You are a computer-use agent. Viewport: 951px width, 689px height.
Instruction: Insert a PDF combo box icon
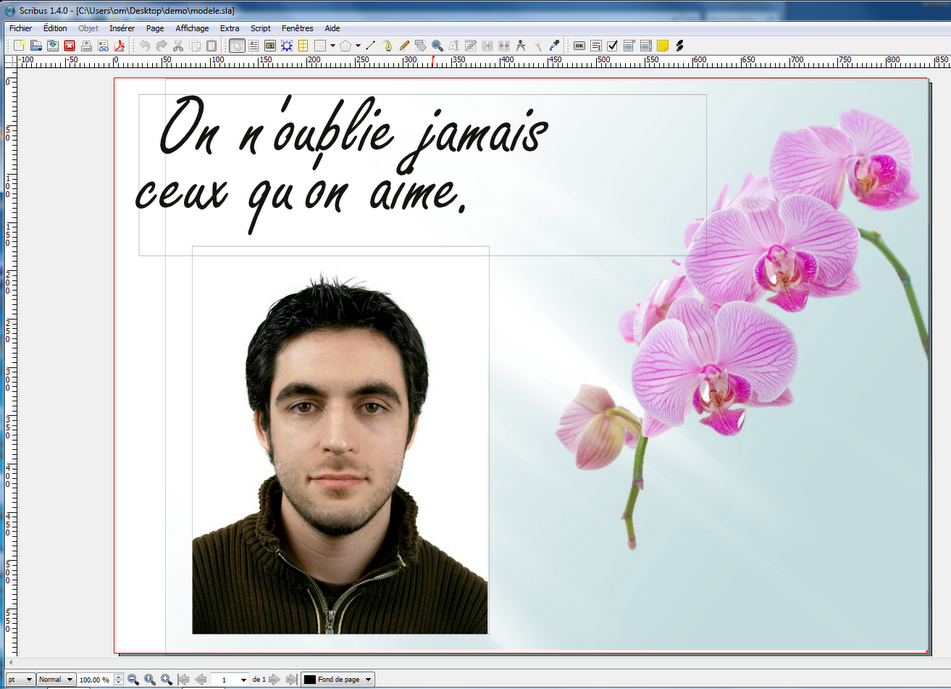pos(629,45)
